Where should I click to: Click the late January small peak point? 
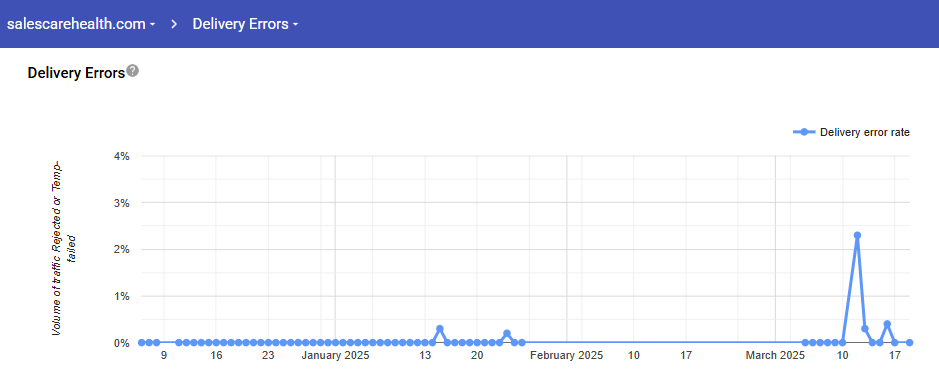click(x=507, y=333)
